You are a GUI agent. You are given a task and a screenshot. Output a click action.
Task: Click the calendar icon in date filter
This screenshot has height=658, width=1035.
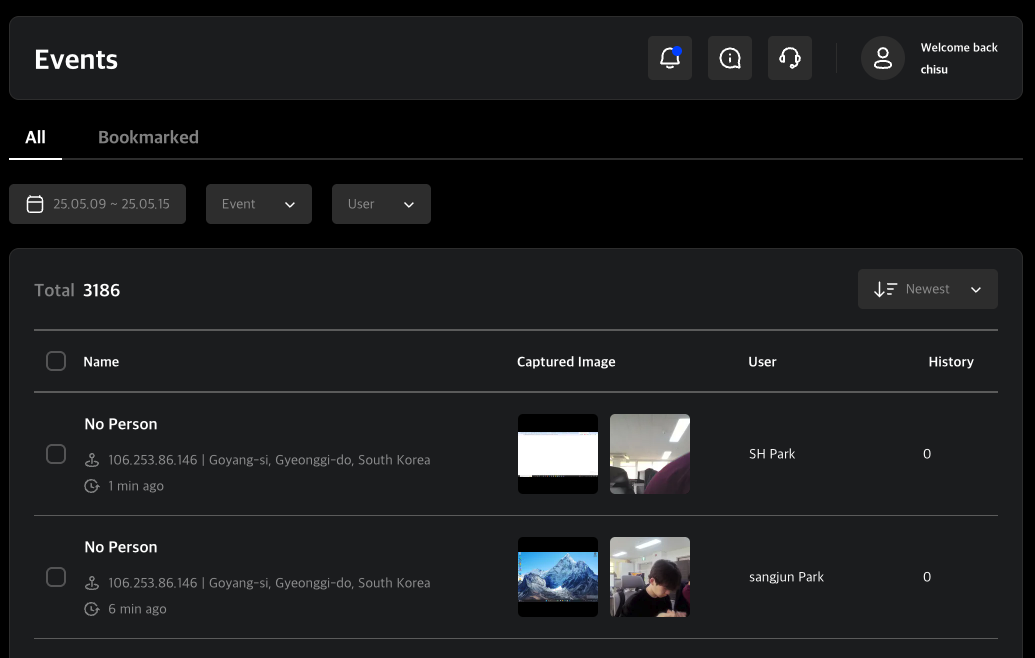point(35,204)
